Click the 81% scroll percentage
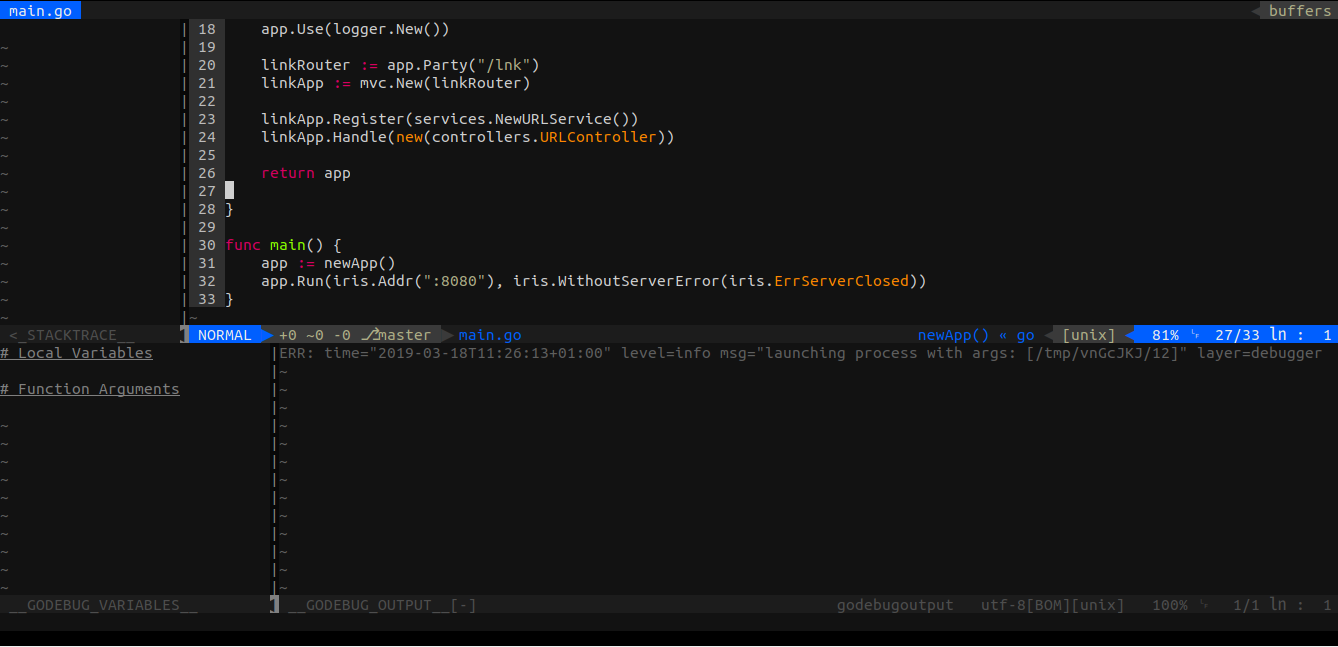1338x647 pixels. point(1165,335)
